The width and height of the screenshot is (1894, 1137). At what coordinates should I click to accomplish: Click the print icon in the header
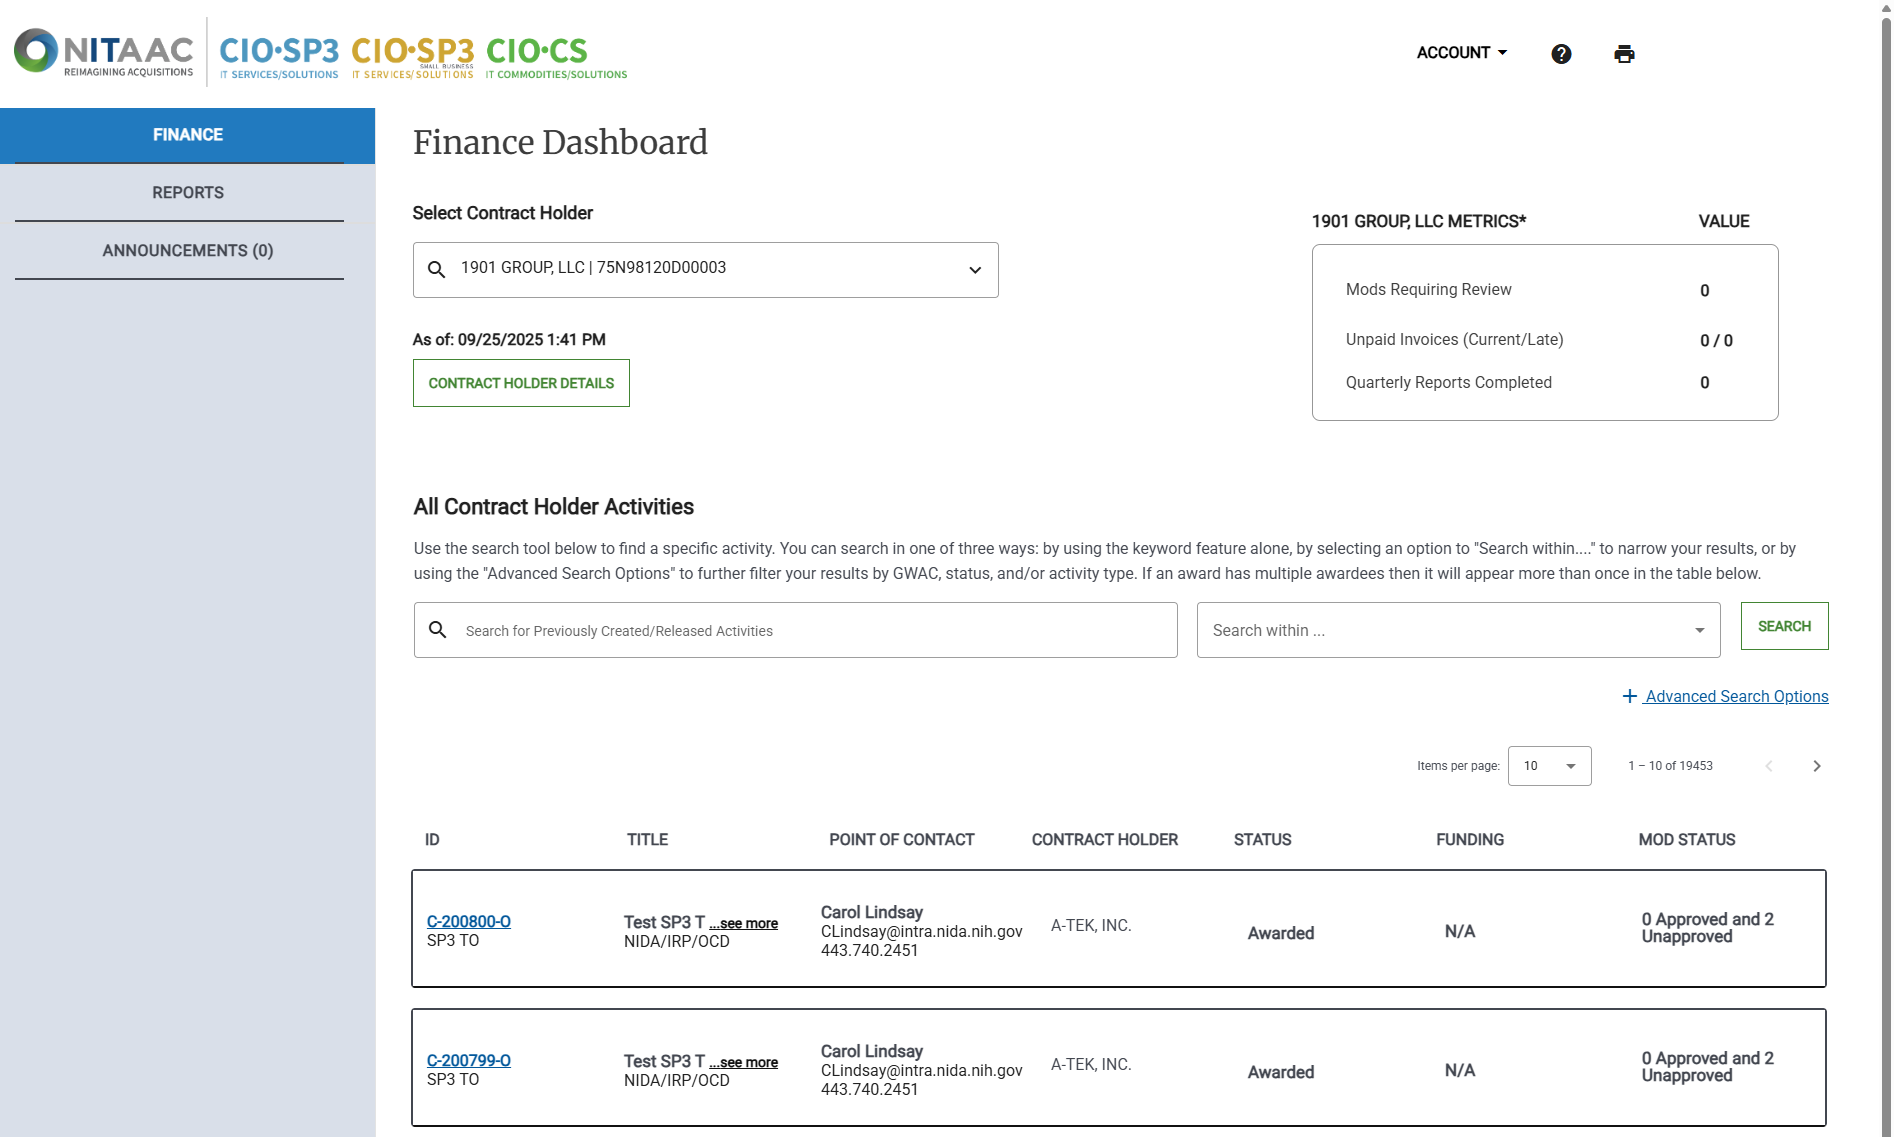(1623, 53)
